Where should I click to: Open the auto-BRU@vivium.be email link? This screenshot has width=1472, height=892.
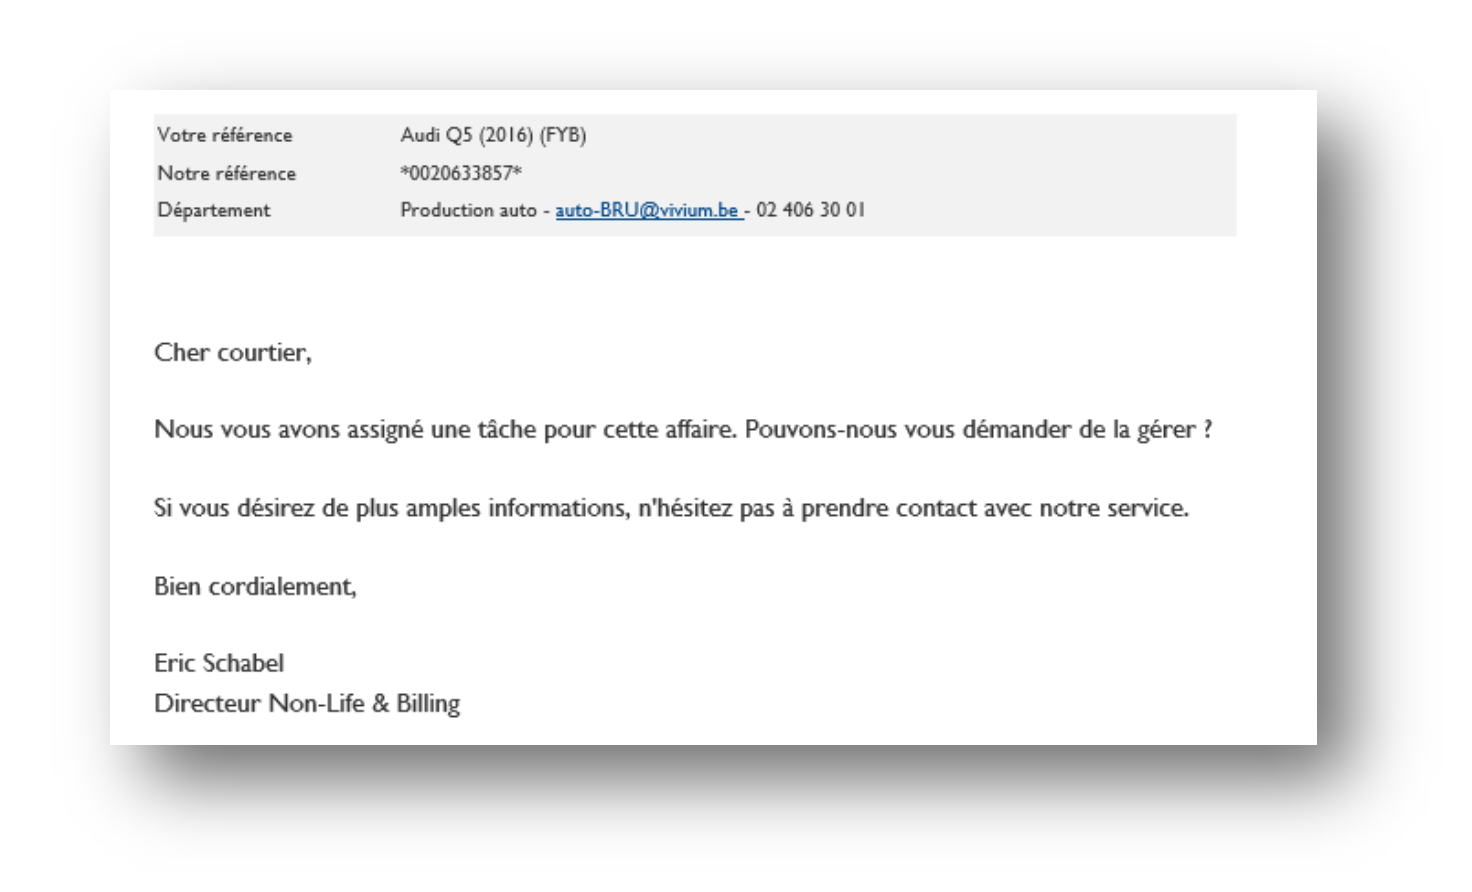click(x=647, y=211)
